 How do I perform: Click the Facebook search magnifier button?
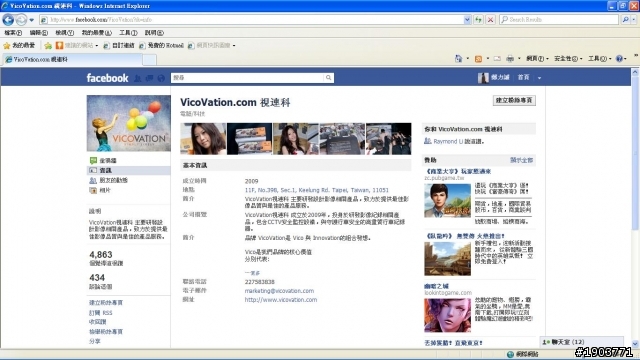(329, 78)
